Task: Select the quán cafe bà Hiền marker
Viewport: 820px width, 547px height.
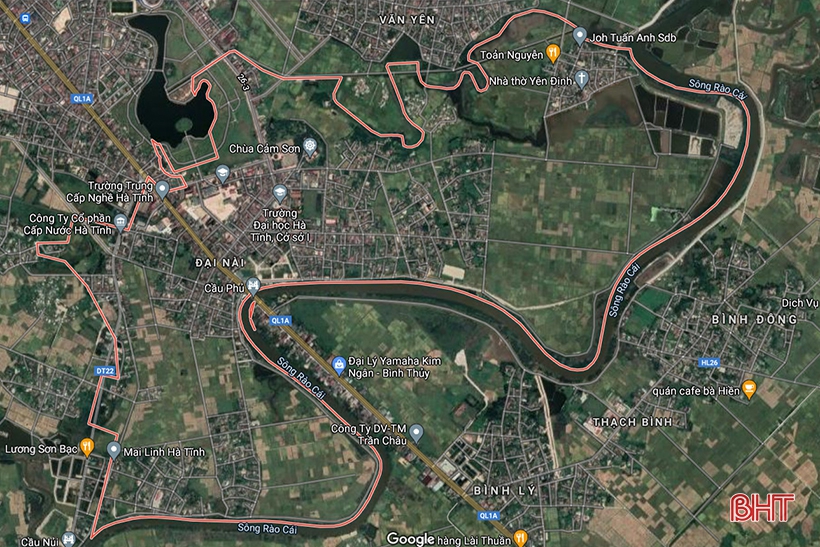Action: click(749, 389)
